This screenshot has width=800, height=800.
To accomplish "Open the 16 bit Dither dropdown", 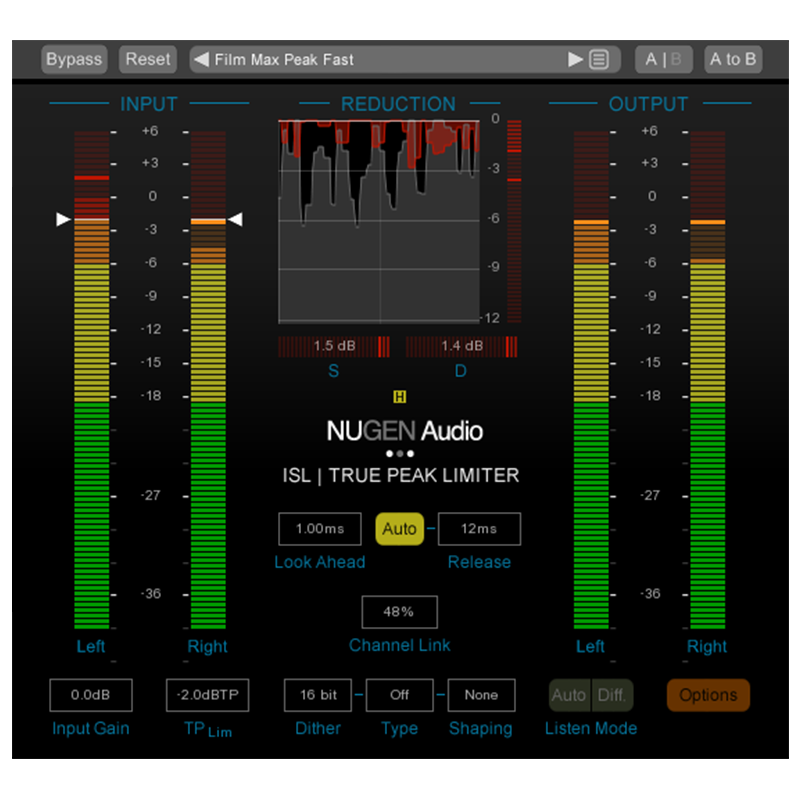I will [318, 695].
